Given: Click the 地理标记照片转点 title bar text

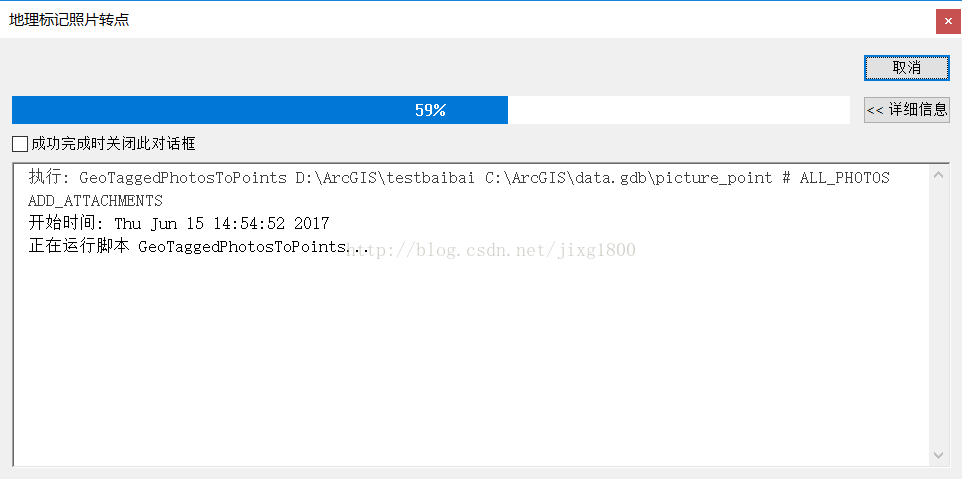Looking at the screenshot, I should pyautogui.click(x=69, y=20).
